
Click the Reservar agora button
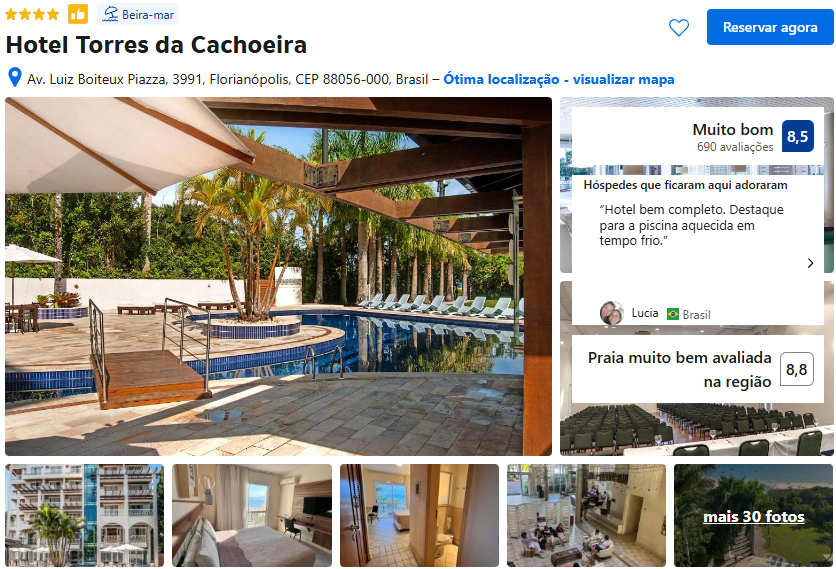[x=770, y=27]
